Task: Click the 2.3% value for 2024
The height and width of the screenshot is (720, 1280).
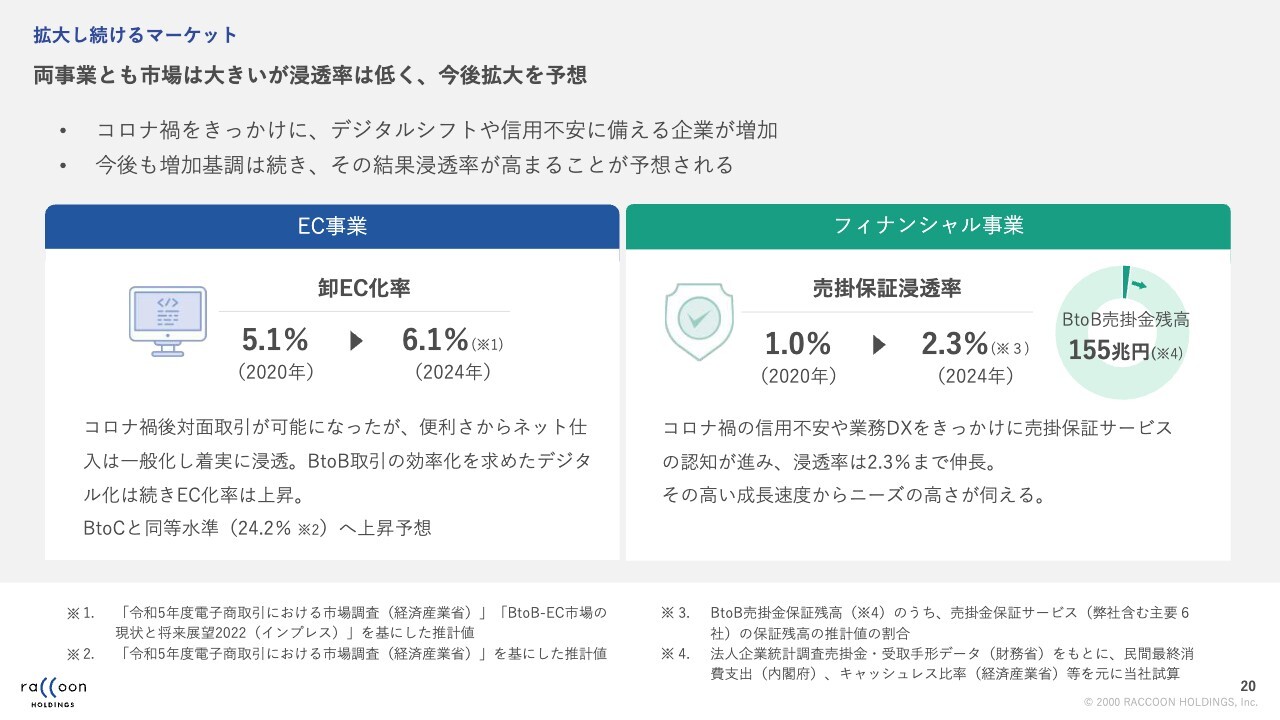Action: coord(955,344)
